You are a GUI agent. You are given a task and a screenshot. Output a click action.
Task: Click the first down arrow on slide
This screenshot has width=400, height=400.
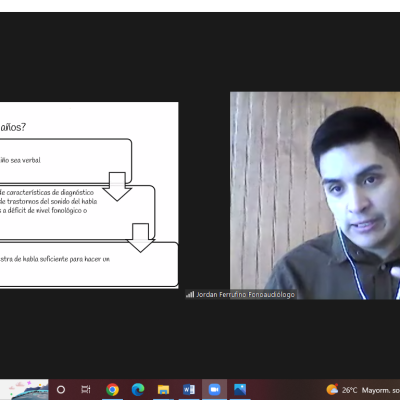pos(117,187)
